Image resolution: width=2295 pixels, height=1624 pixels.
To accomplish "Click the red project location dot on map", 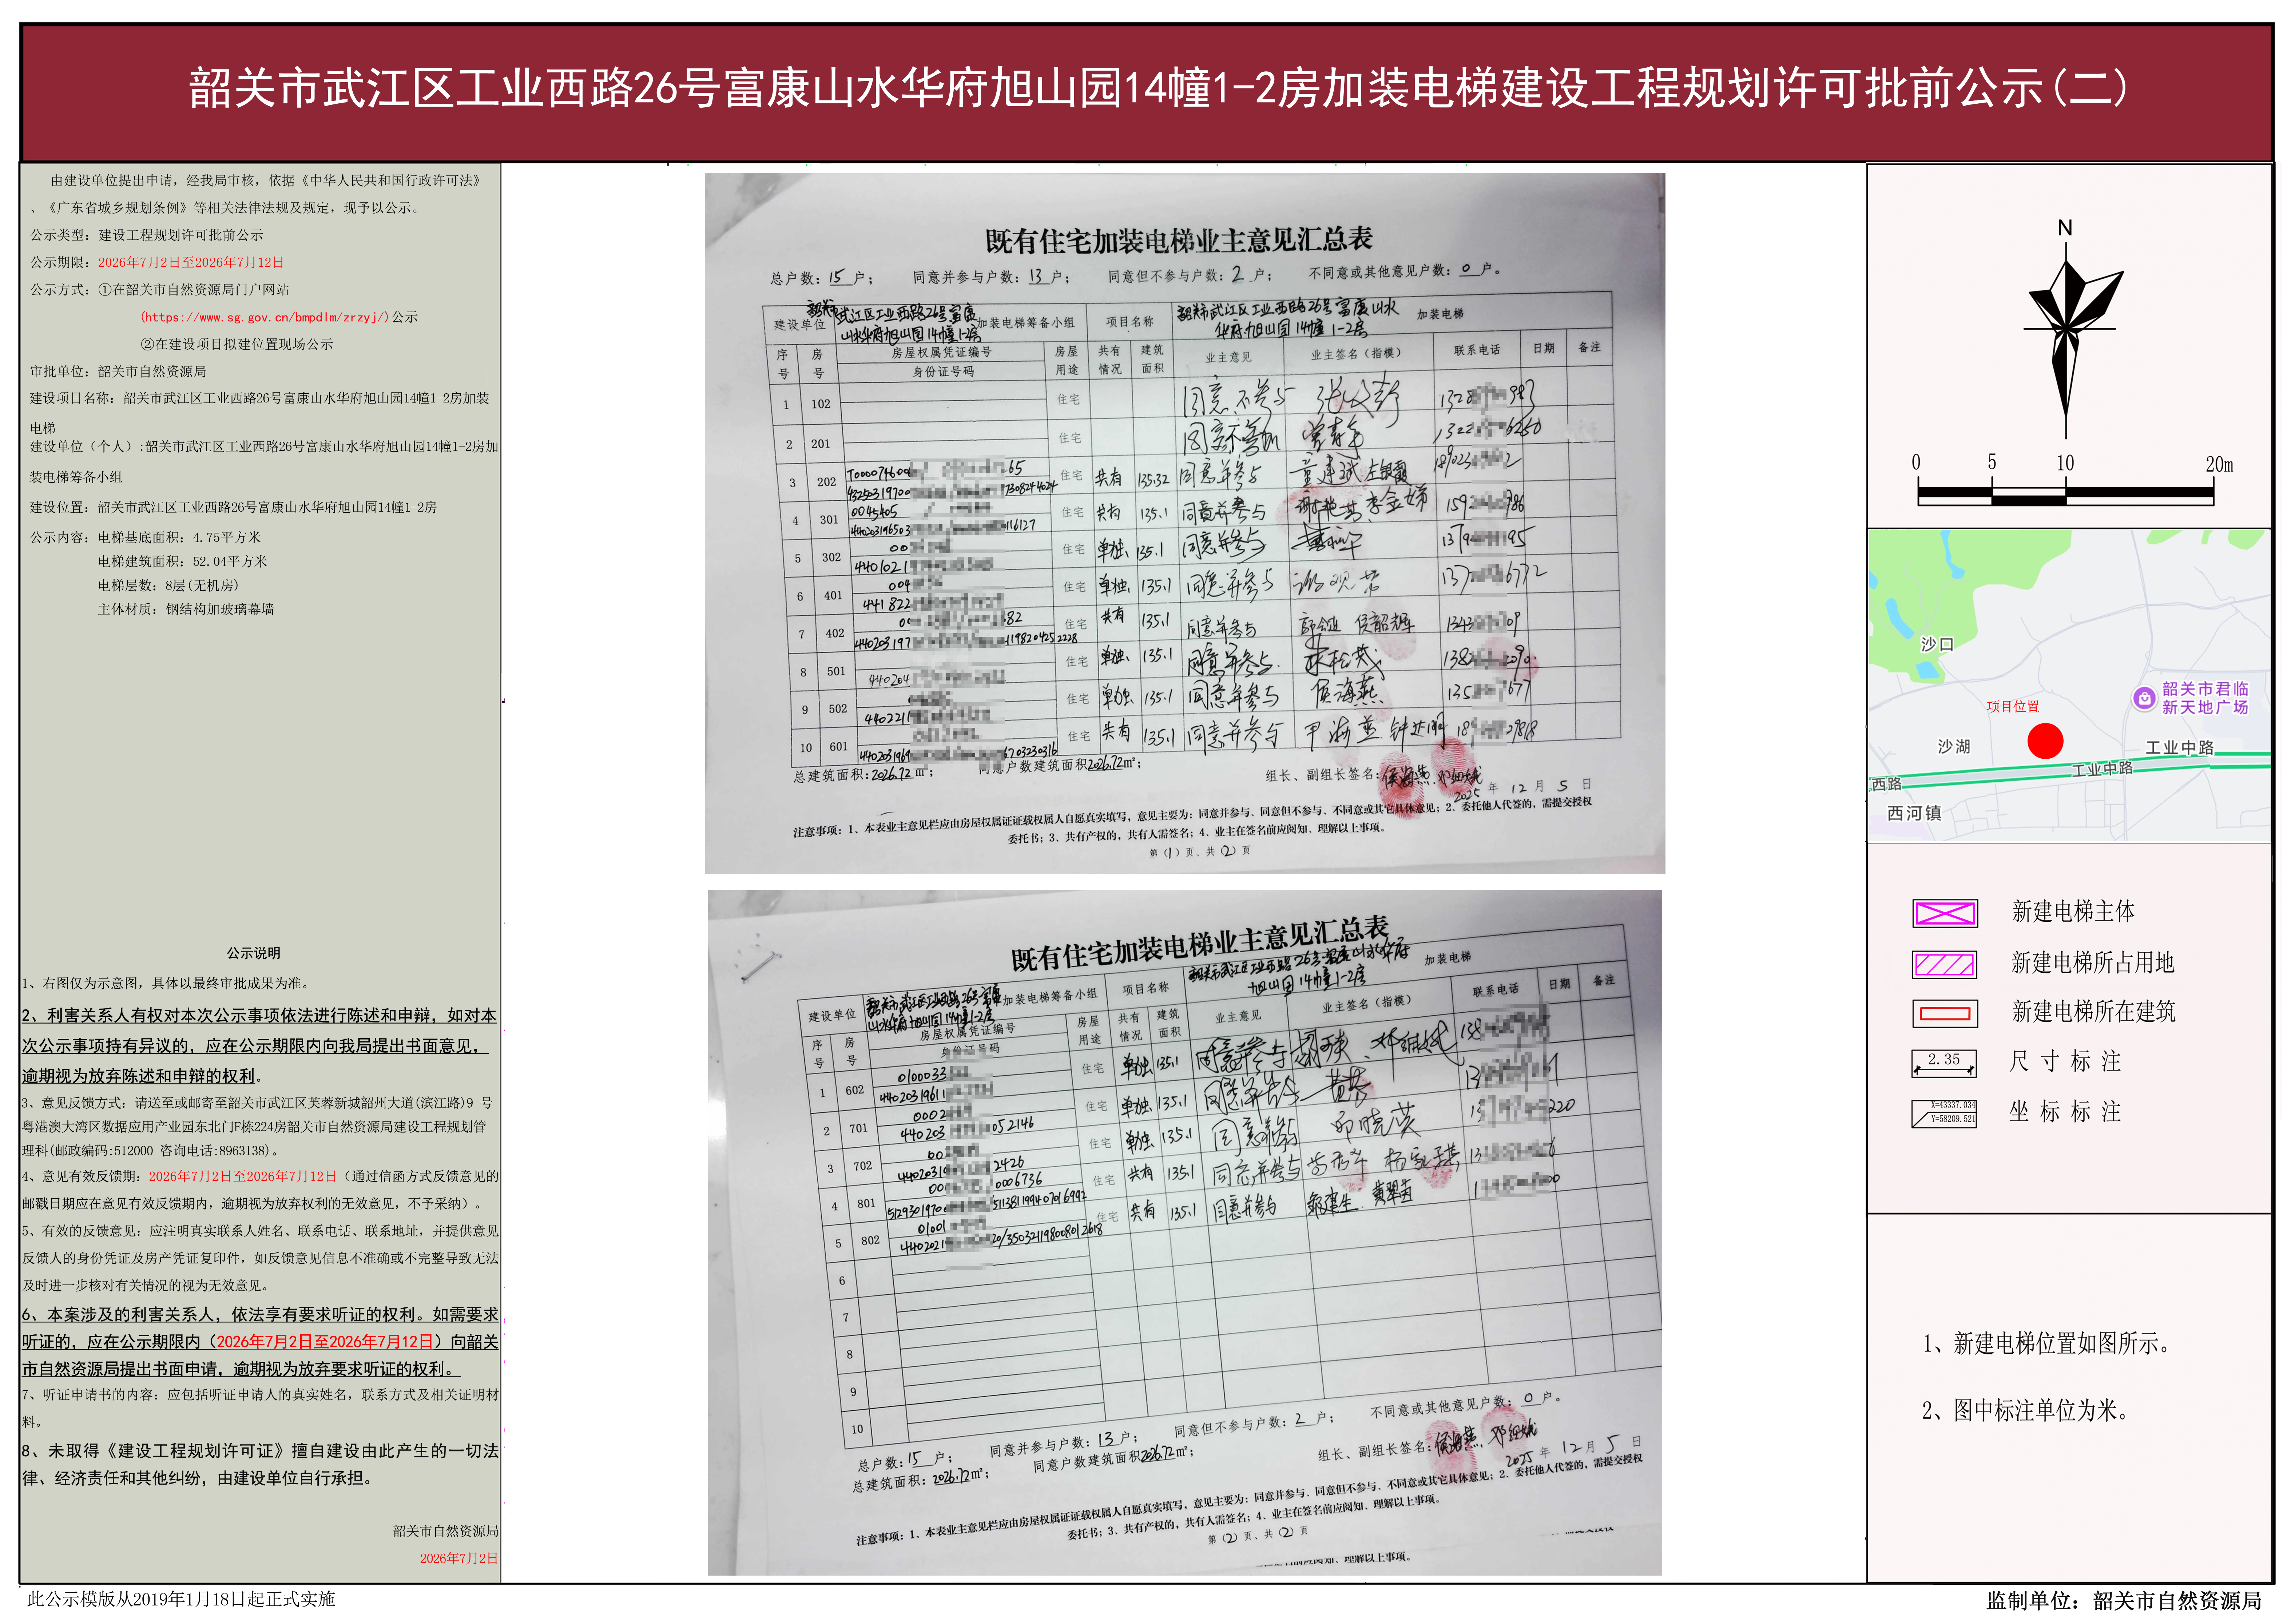I will pos(2045,741).
